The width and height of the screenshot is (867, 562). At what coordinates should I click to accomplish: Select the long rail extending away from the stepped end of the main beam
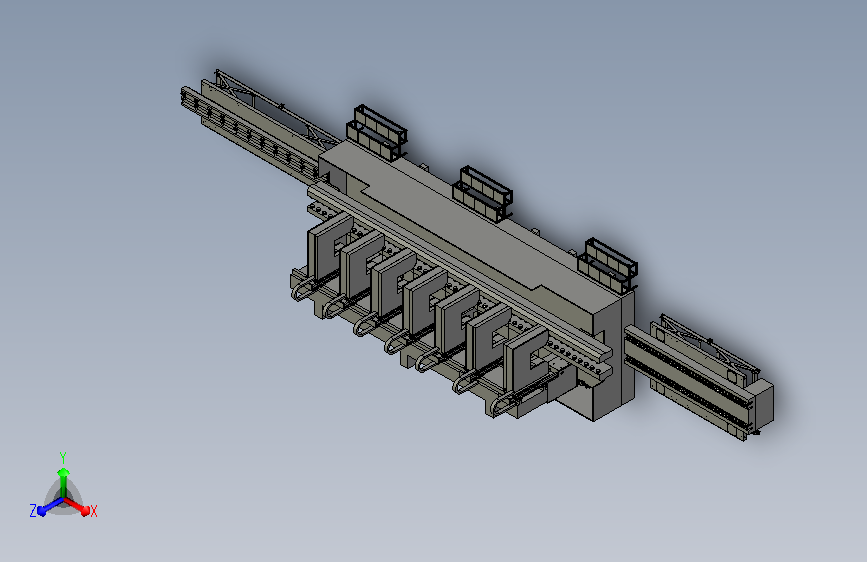click(x=252, y=131)
